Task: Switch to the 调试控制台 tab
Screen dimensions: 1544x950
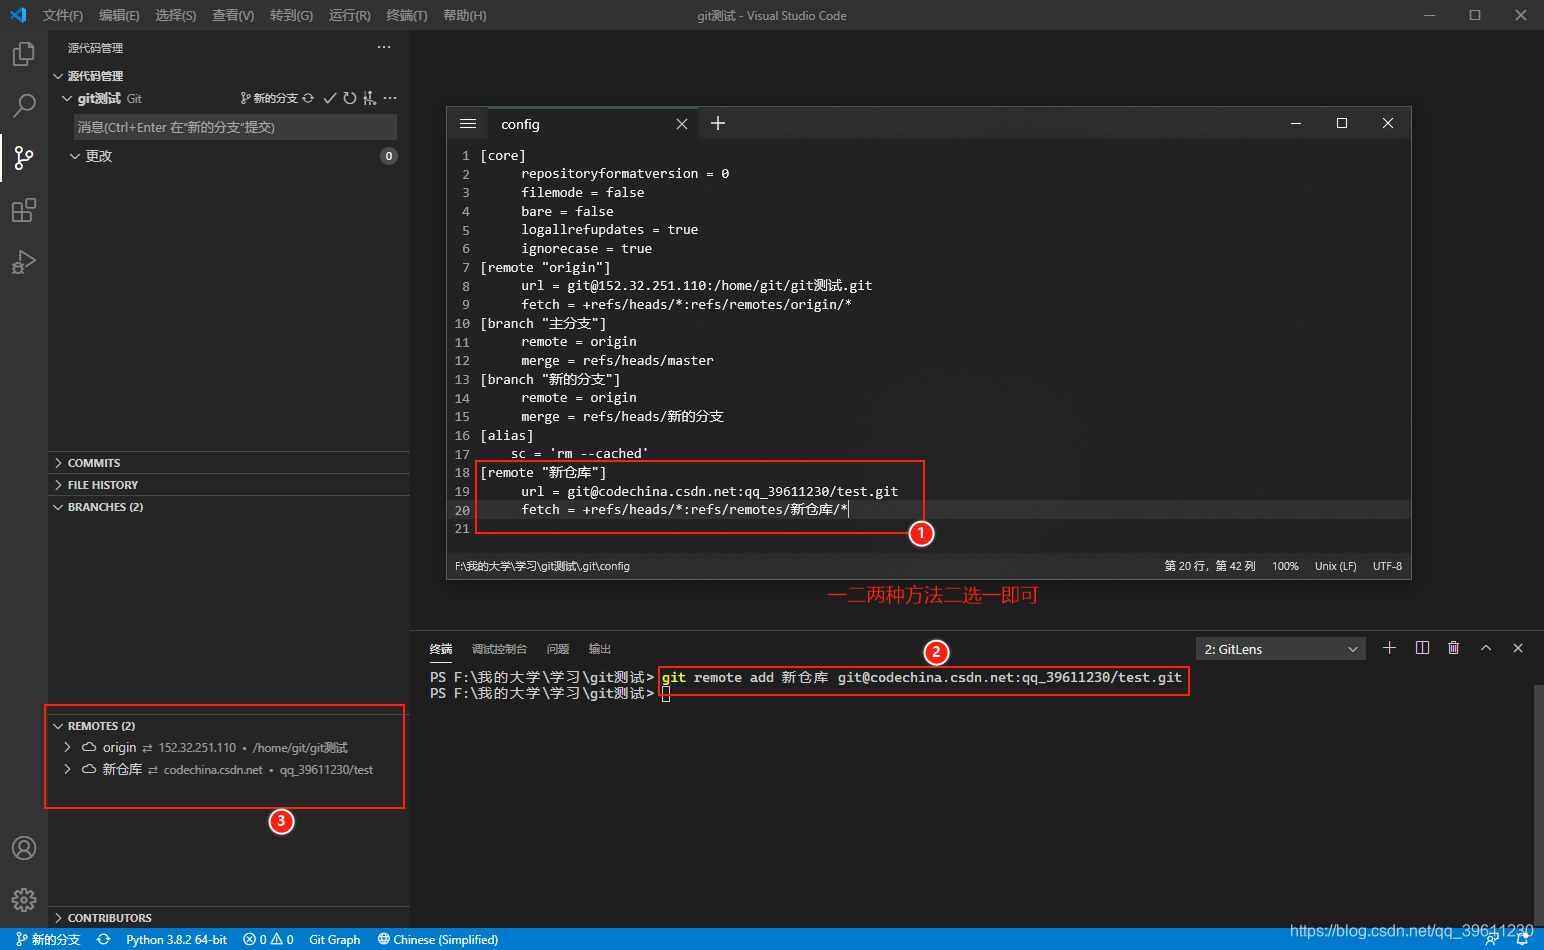Action: (500, 648)
